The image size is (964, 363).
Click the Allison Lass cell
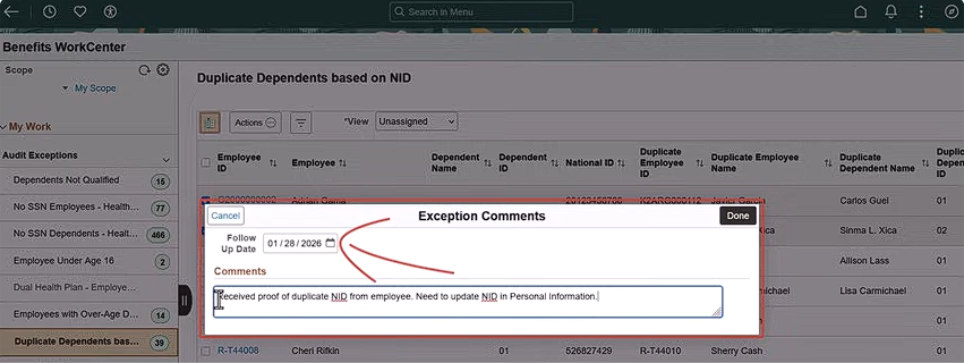click(864, 260)
